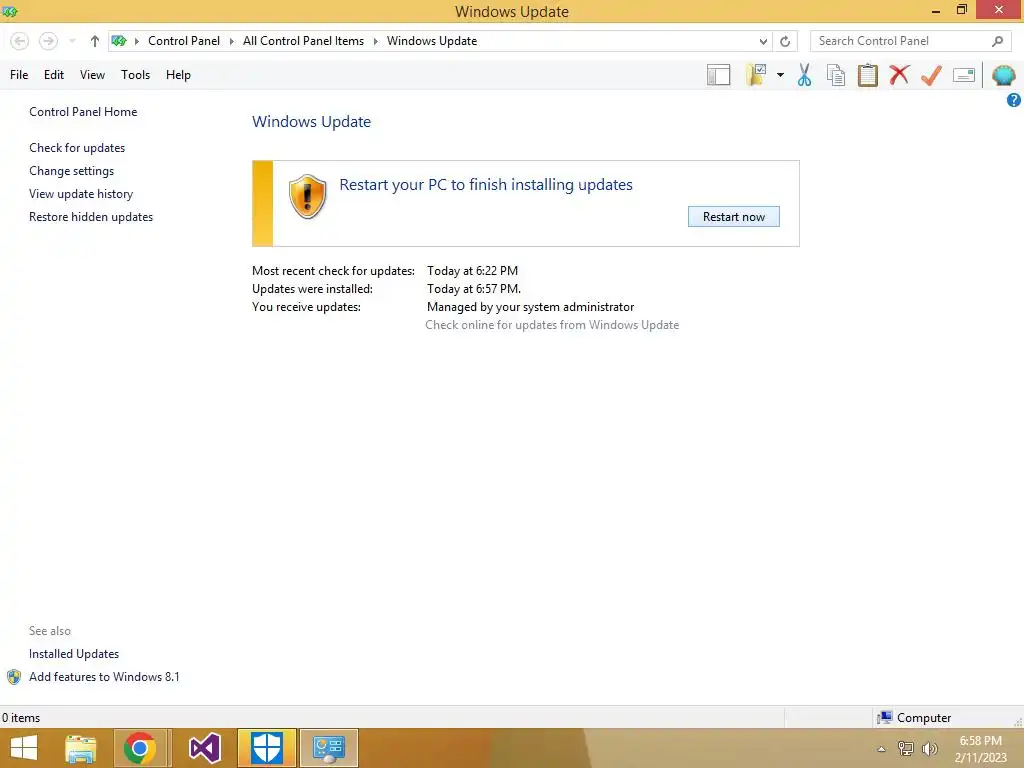Screen dimensions: 1024x768
Task: Click Add features to Windows 8.1
Action: [x=104, y=677]
